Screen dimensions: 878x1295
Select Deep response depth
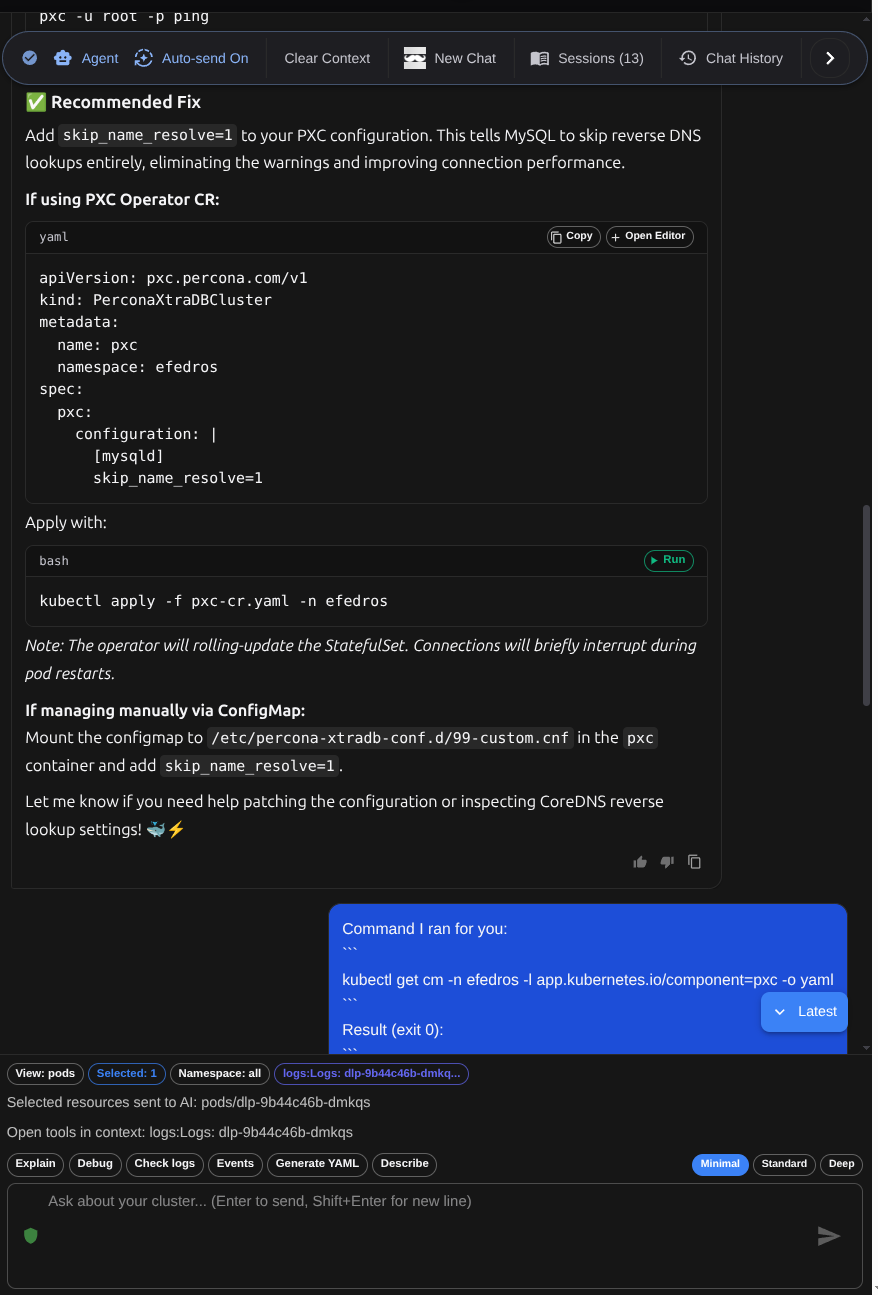[x=842, y=1164]
